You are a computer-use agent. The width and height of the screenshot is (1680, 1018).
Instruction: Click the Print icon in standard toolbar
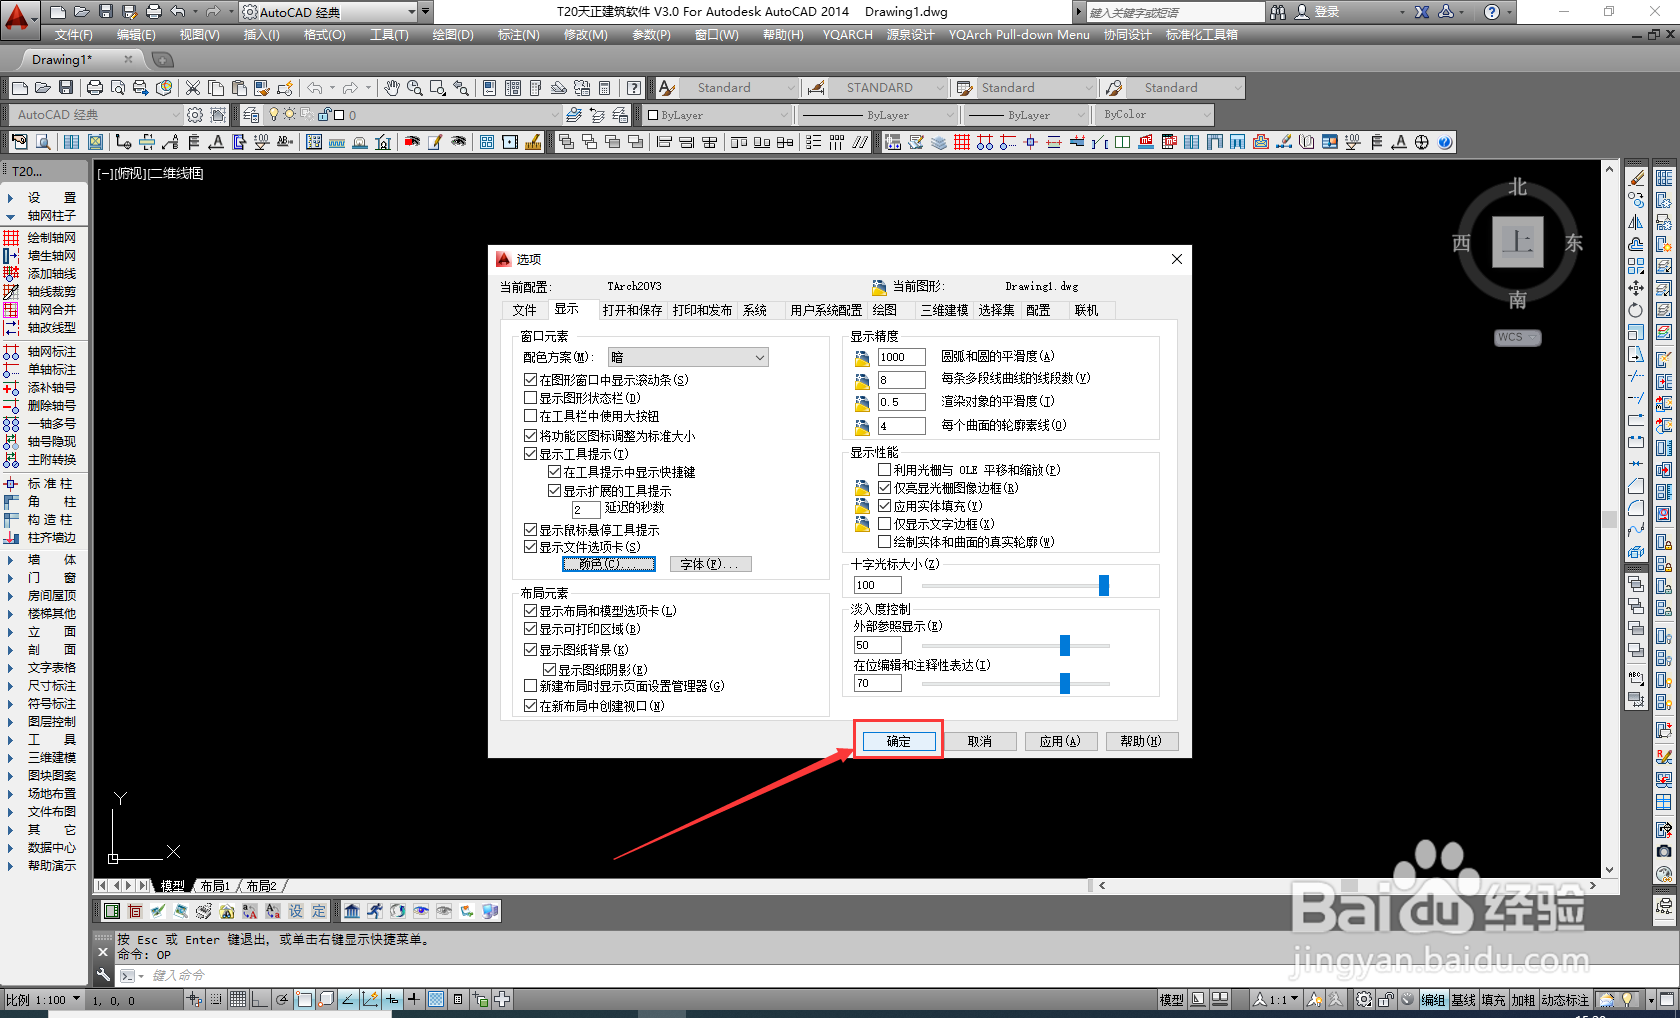[95, 88]
